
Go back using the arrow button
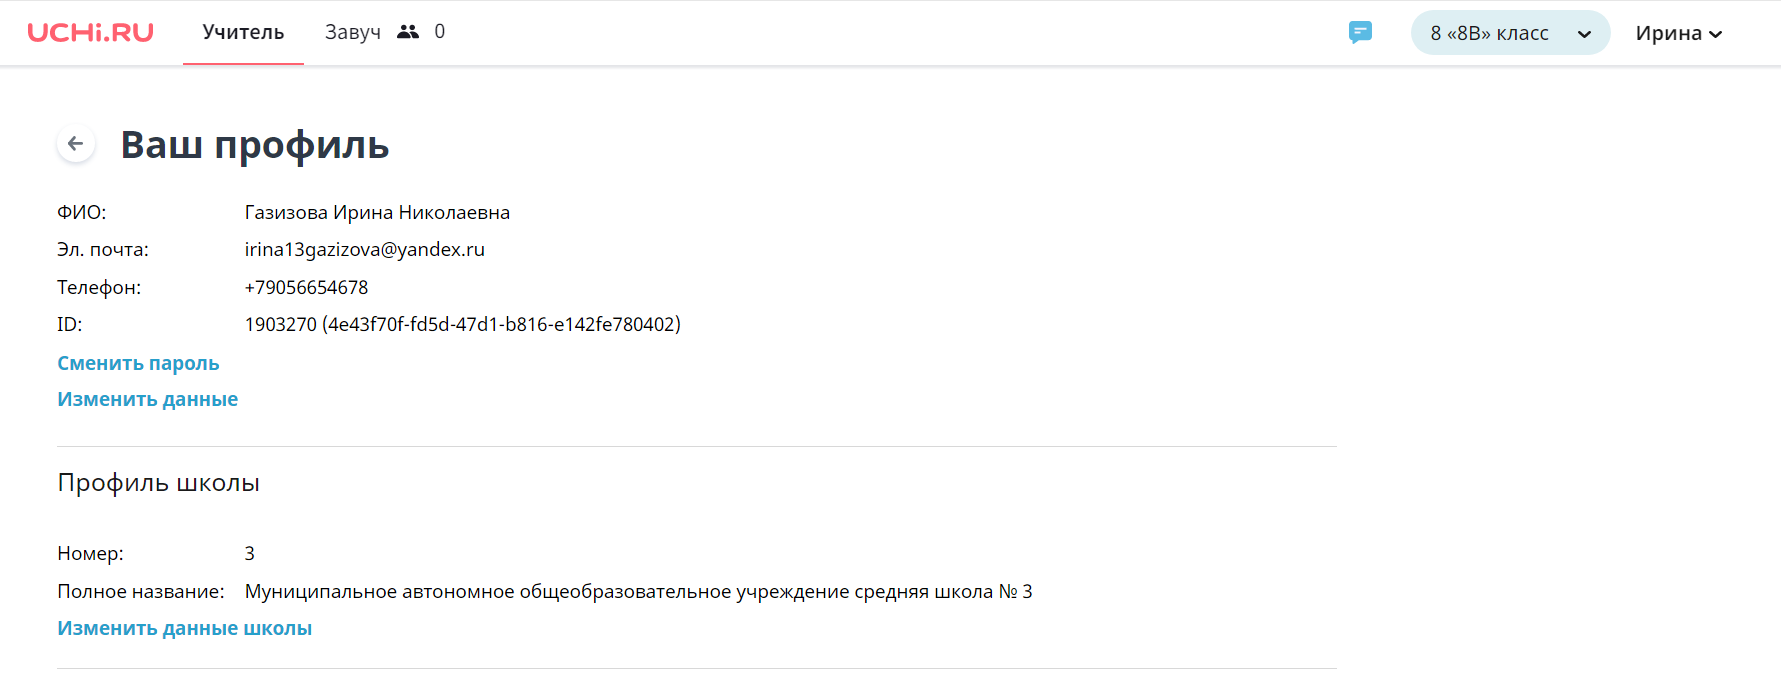[x=76, y=144]
